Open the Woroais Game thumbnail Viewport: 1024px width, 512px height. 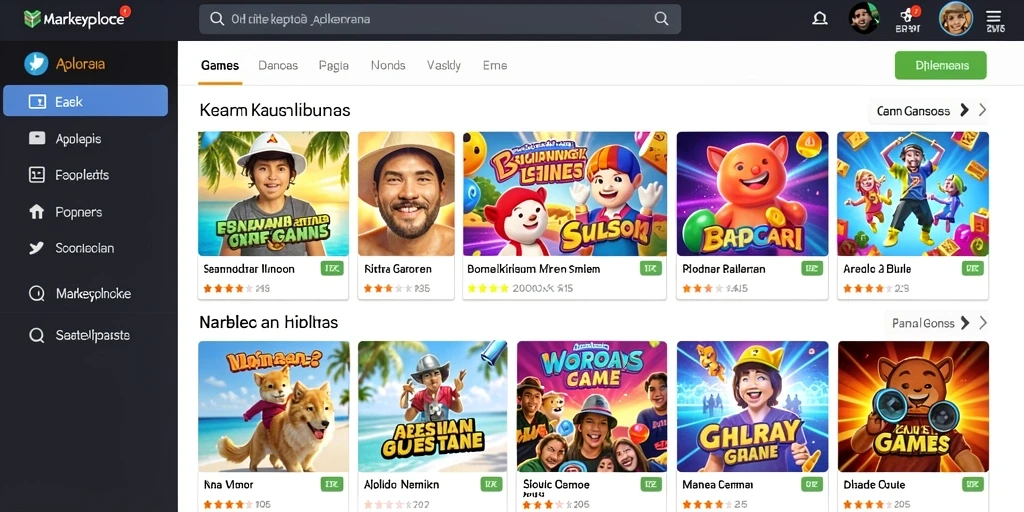[x=592, y=406]
